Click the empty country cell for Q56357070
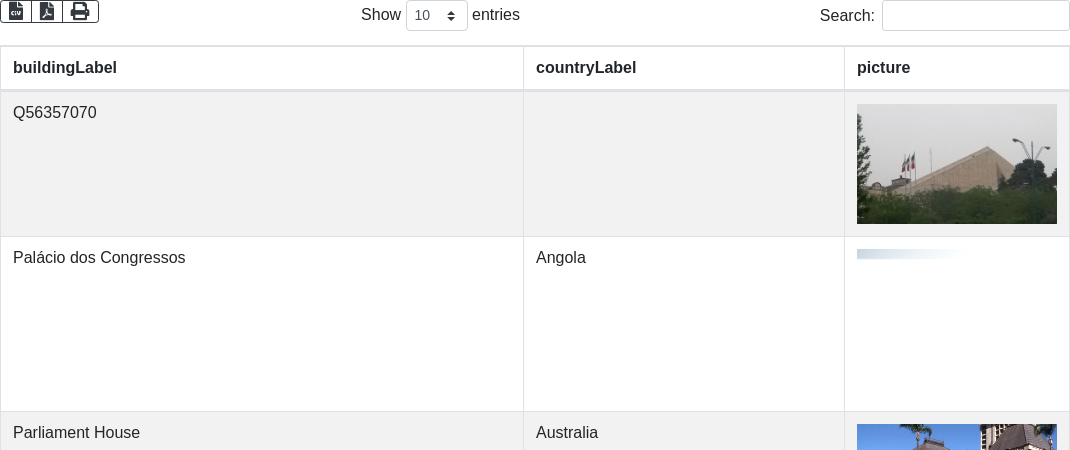Screen dimensions: 1070x450 [683, 164]
